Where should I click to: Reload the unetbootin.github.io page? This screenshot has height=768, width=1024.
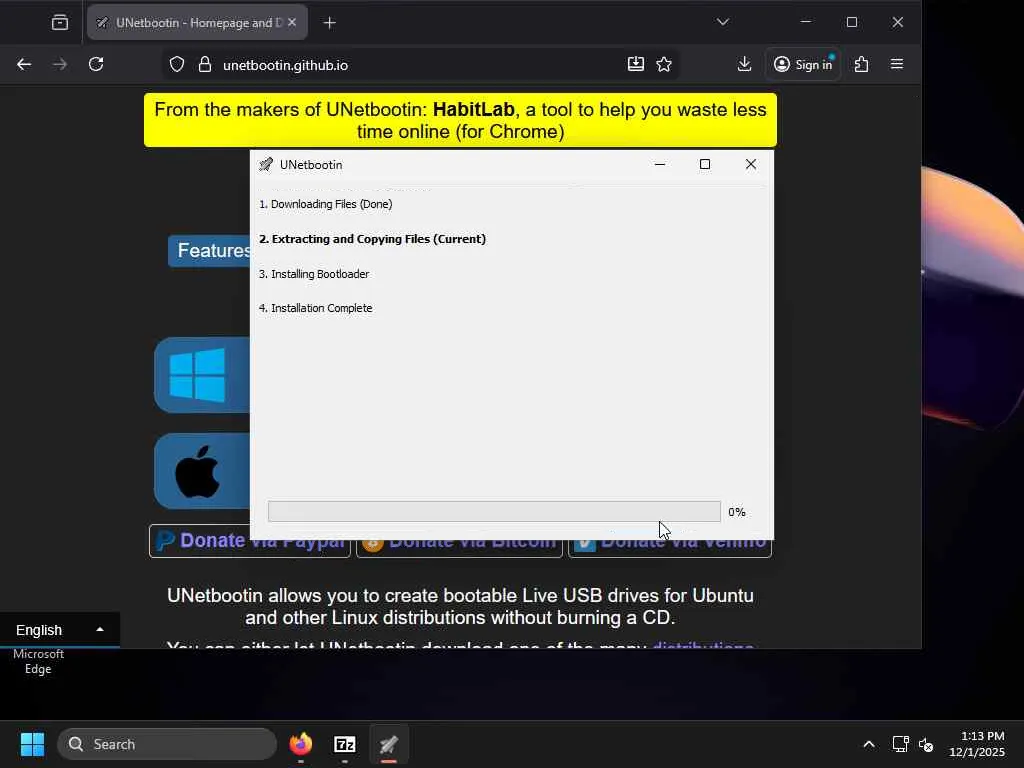coord(96,64)
